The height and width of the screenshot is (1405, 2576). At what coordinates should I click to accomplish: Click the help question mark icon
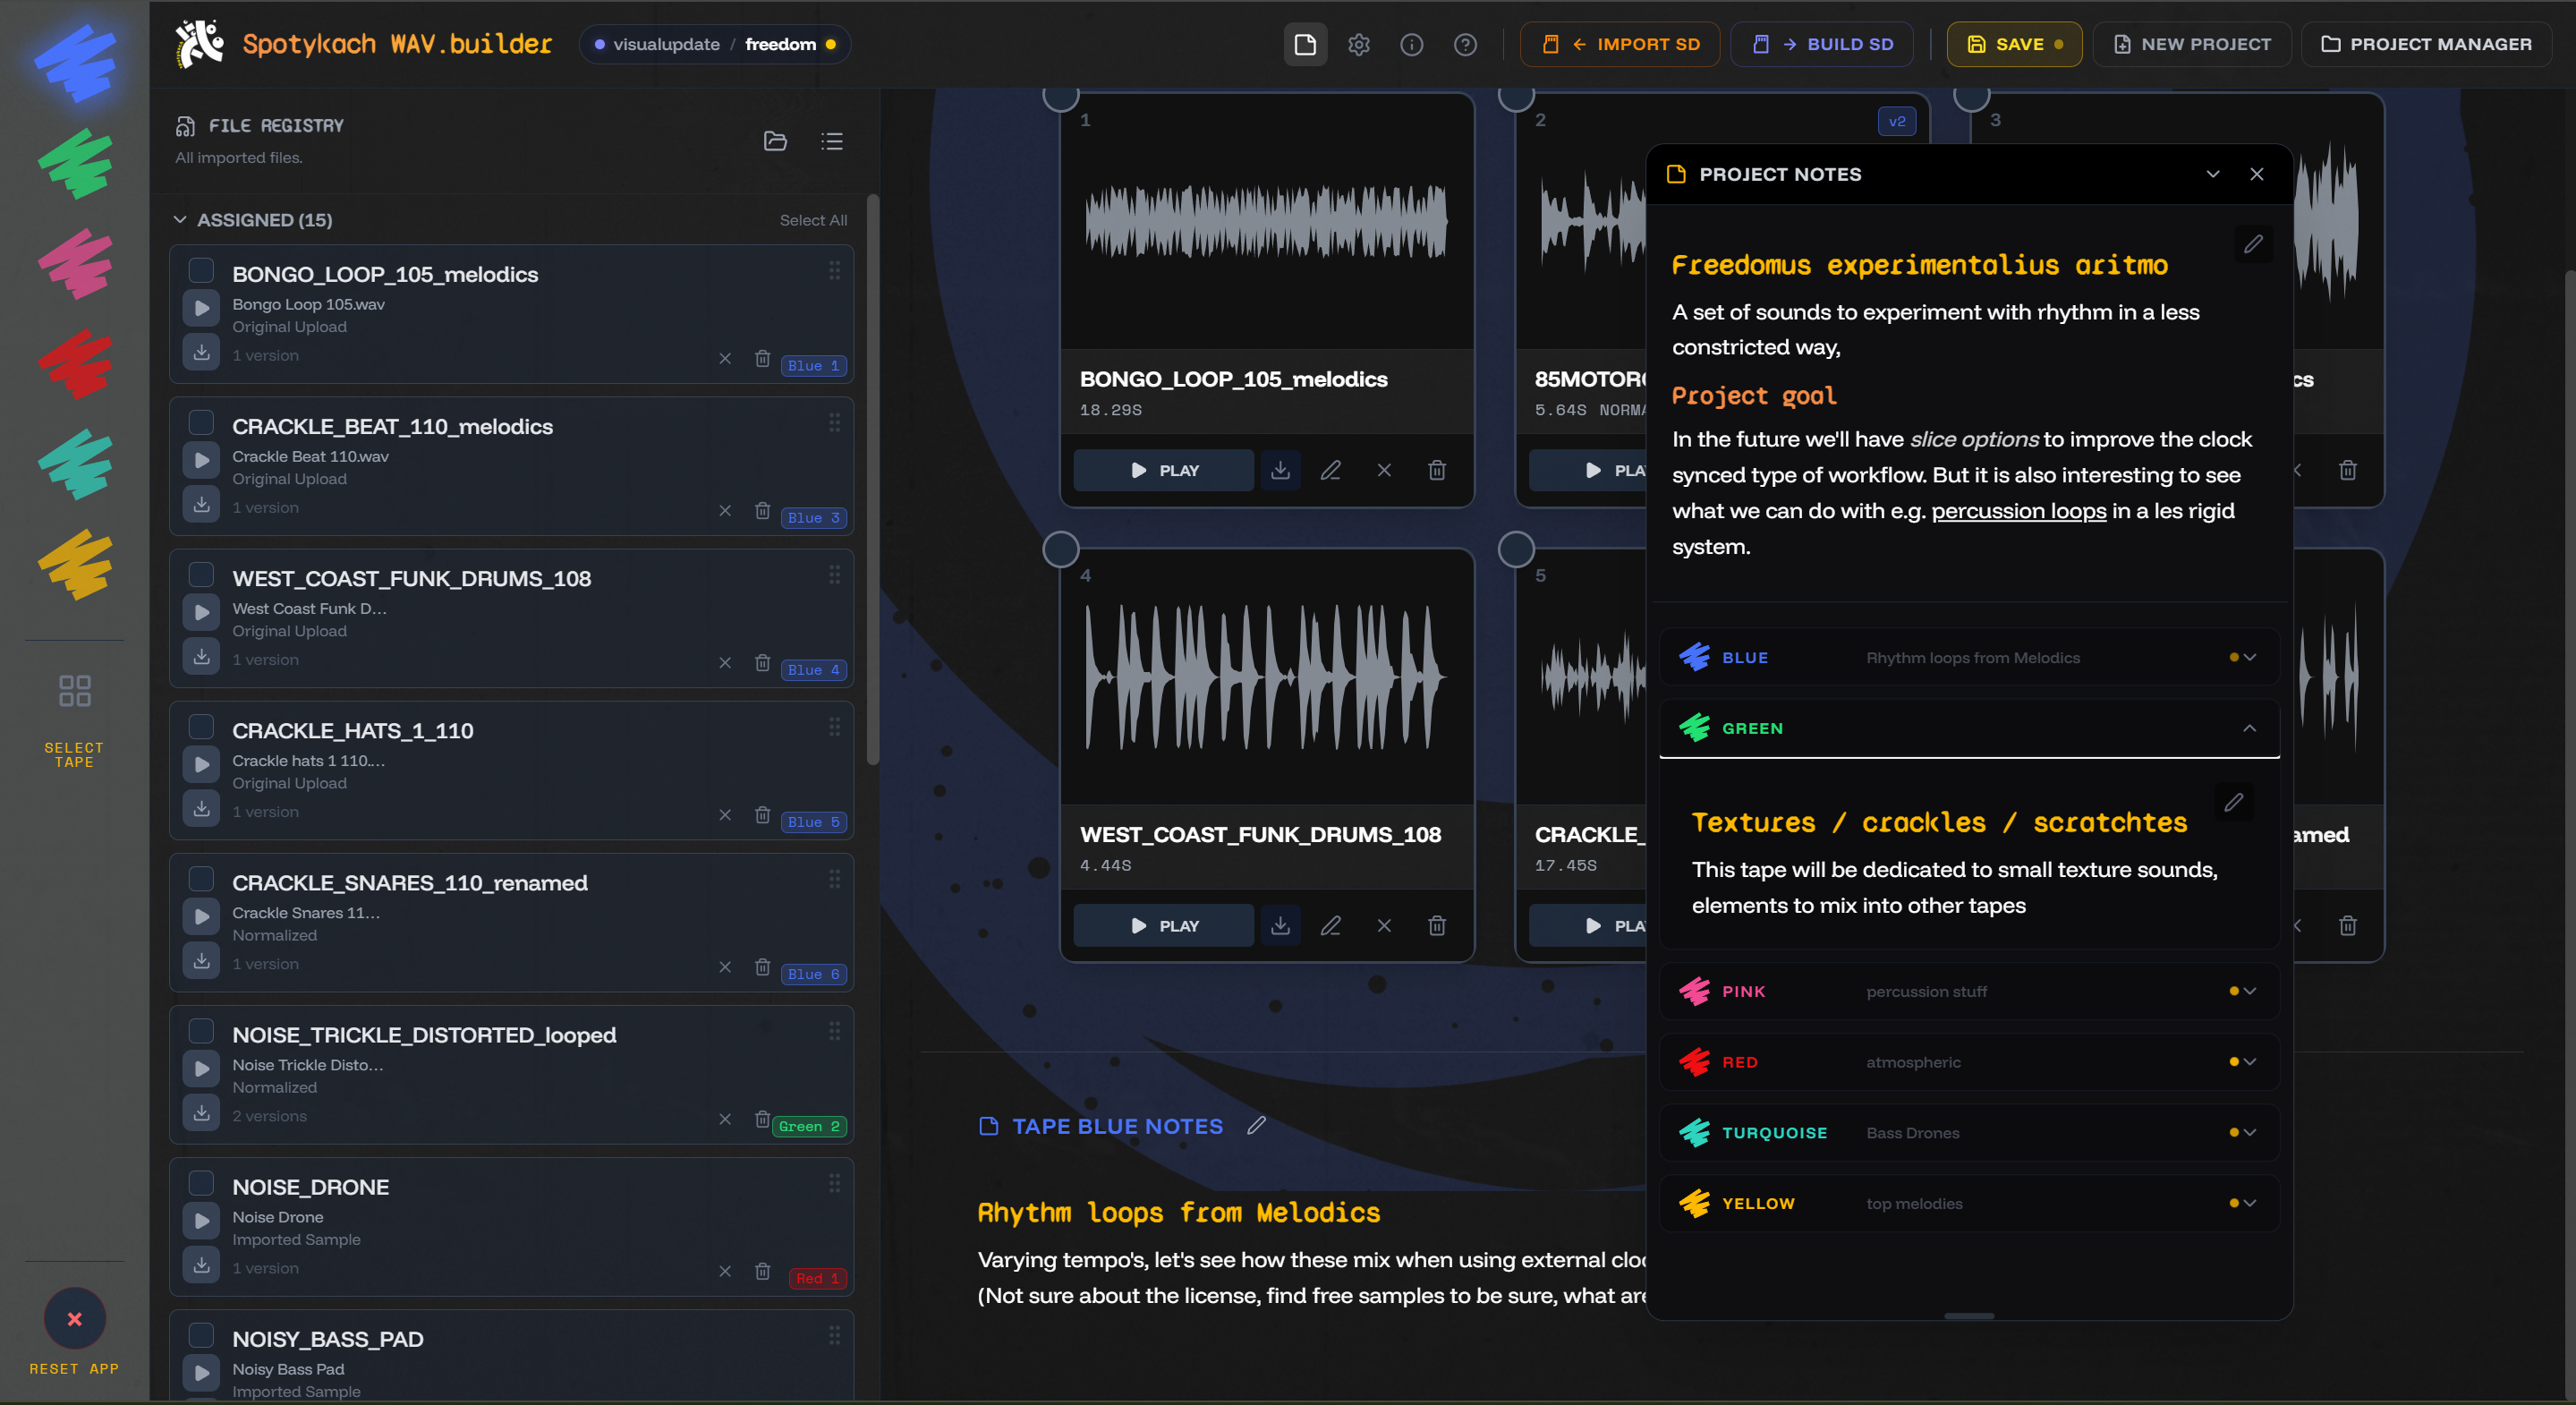click(x=1465, y=44)
